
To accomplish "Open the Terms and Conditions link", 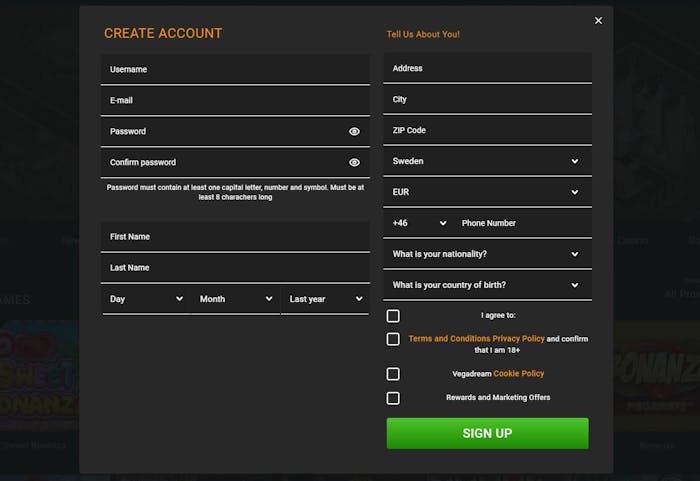I will [x=450, y=339].
